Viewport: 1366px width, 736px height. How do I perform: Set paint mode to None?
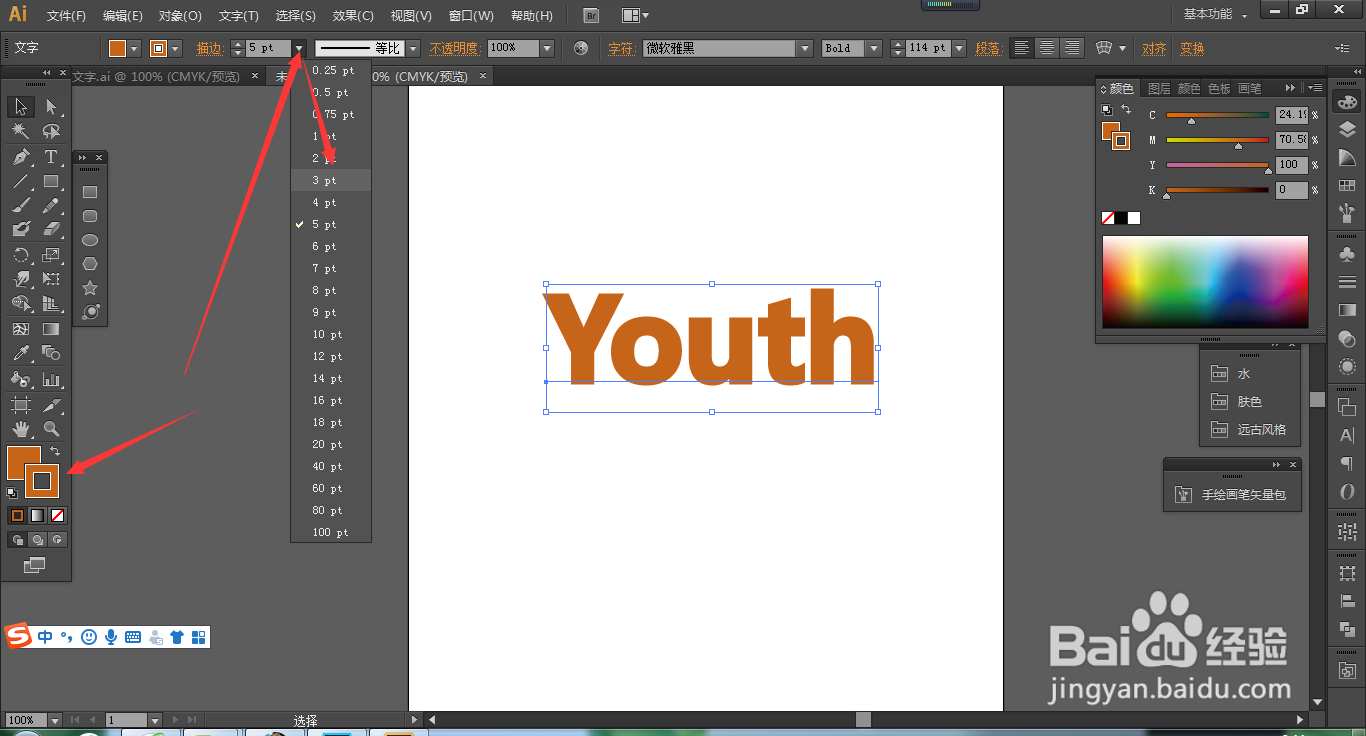pyautogui.click(x=57, y=516)
